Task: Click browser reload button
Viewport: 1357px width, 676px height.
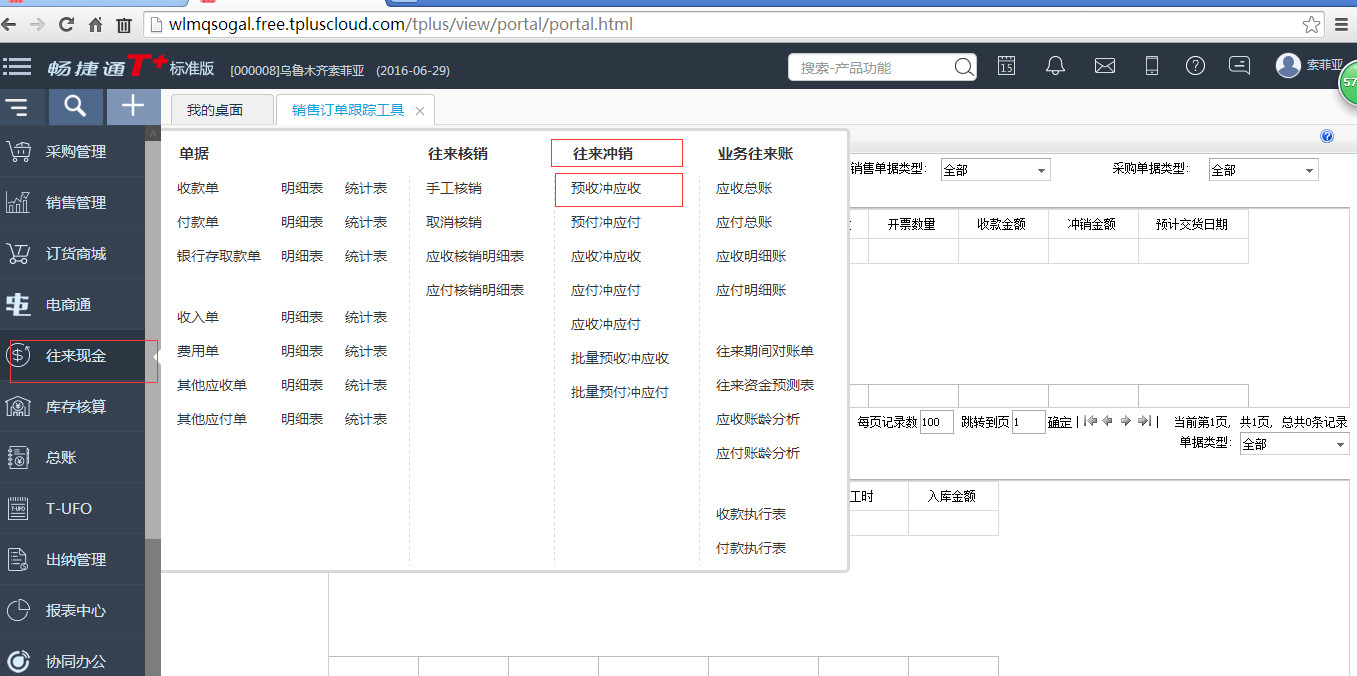Action: coord(67,24)
